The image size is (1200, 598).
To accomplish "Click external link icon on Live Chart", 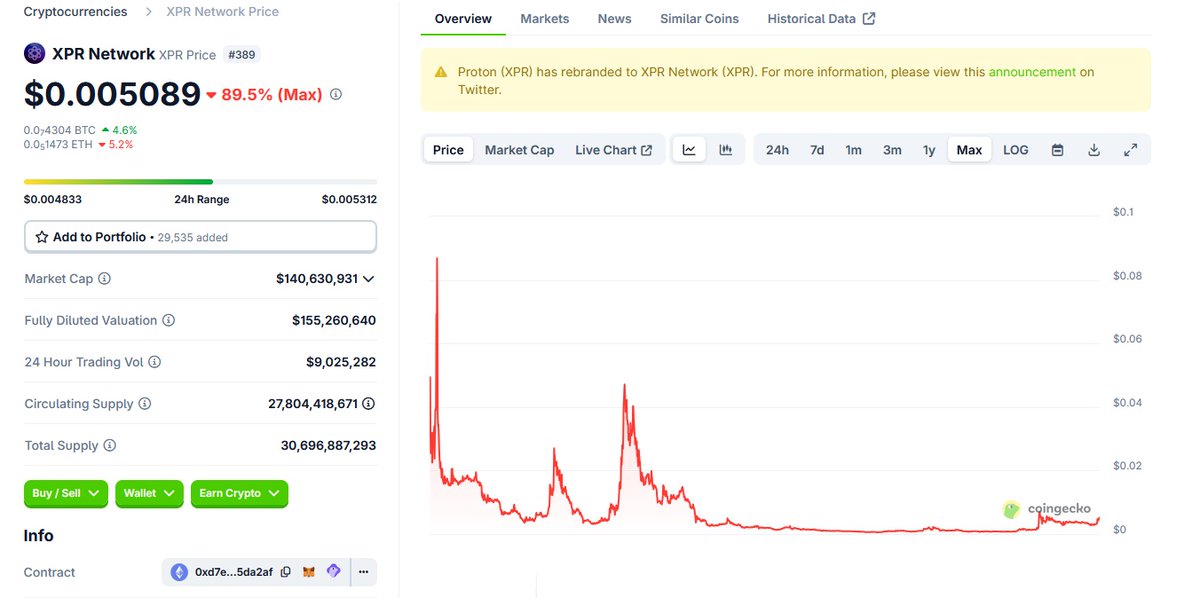I will pos(647,150).
